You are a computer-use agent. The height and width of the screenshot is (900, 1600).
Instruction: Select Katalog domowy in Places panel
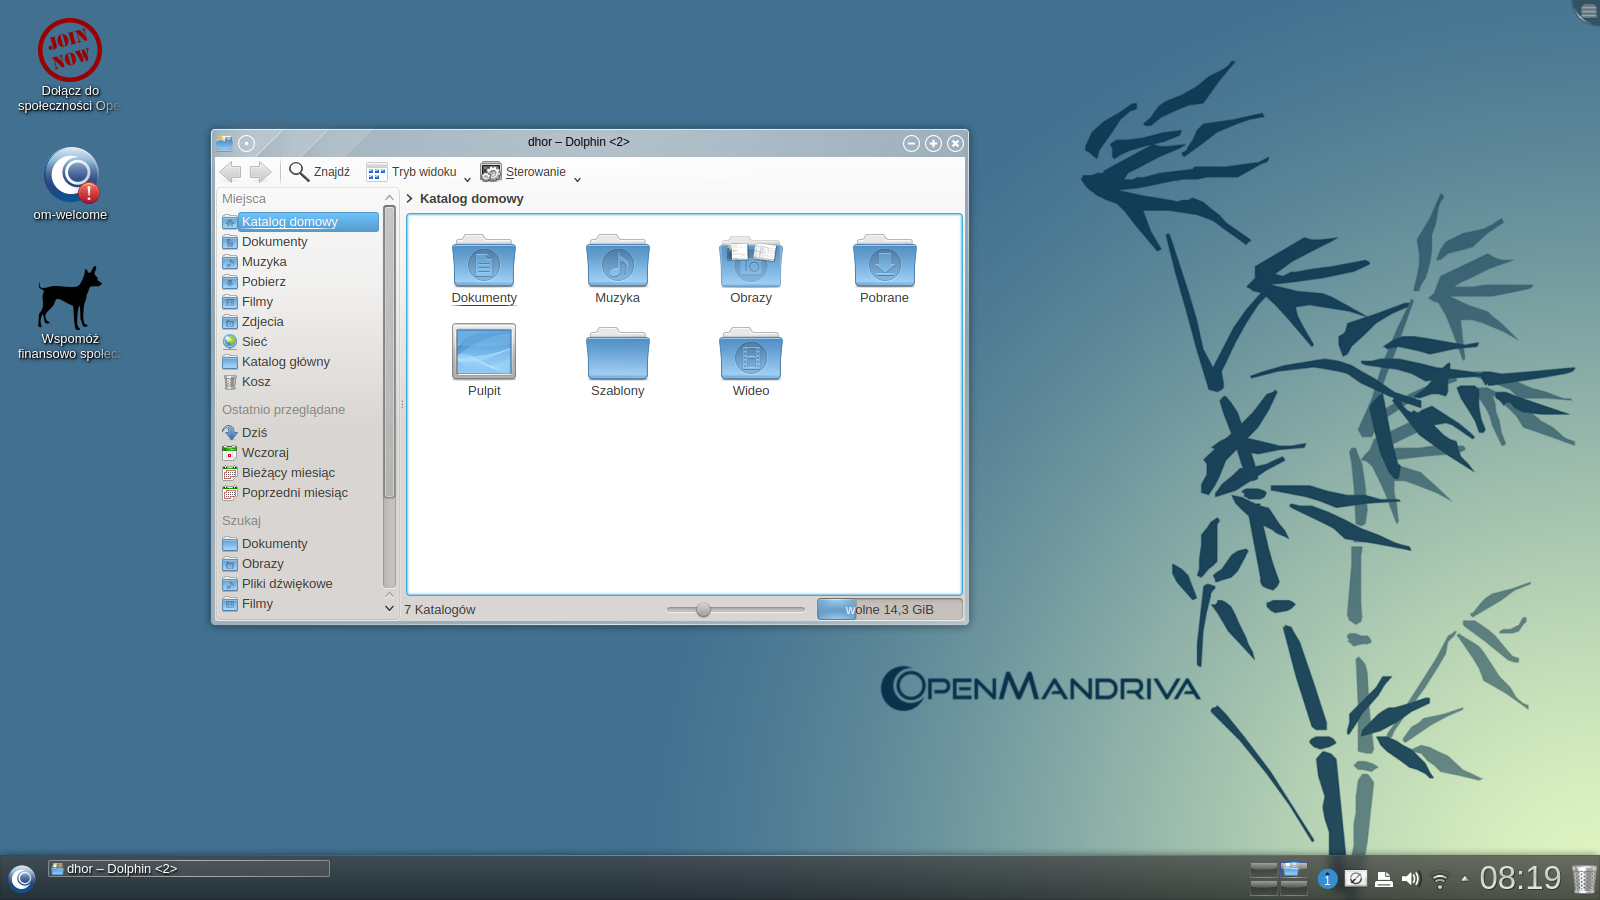[300, 222]
